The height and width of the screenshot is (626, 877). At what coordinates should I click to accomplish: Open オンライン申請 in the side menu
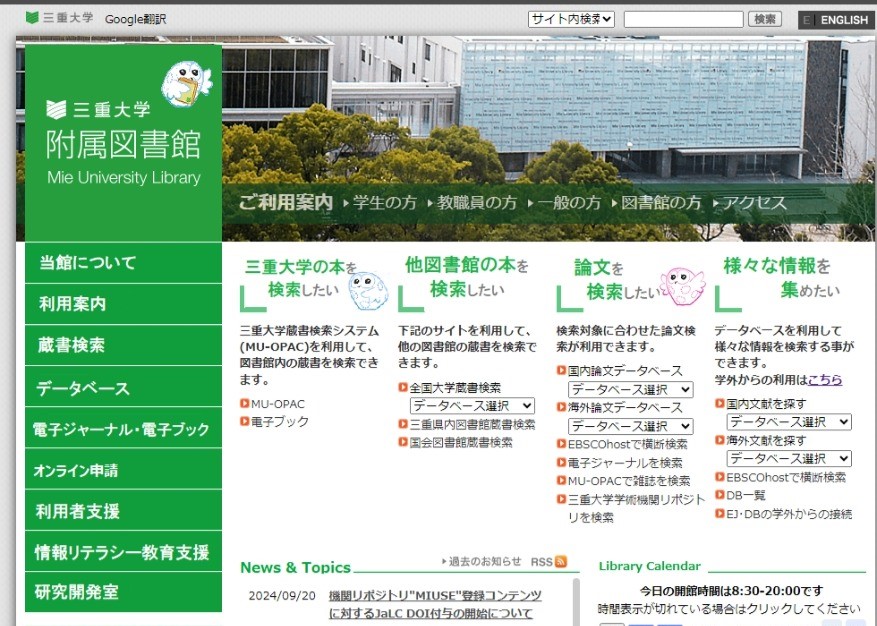[124, 469]
